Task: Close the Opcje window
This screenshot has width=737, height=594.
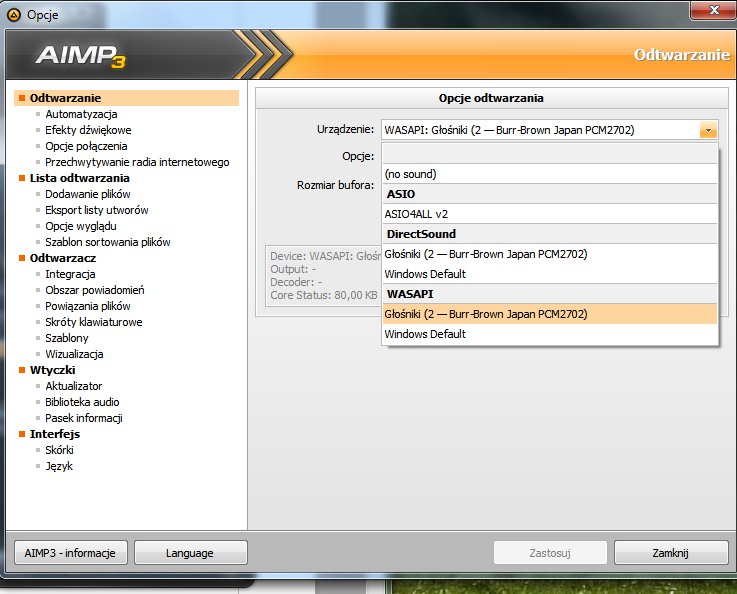Action: [714, 10]
